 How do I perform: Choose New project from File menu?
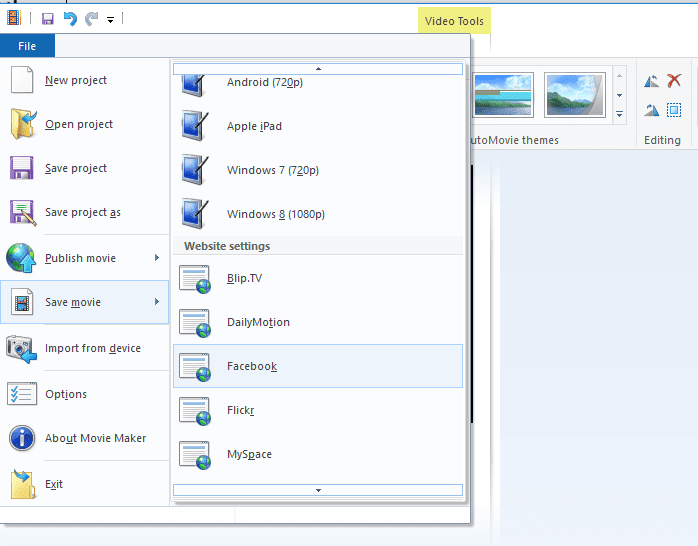(x=85, y=80)
